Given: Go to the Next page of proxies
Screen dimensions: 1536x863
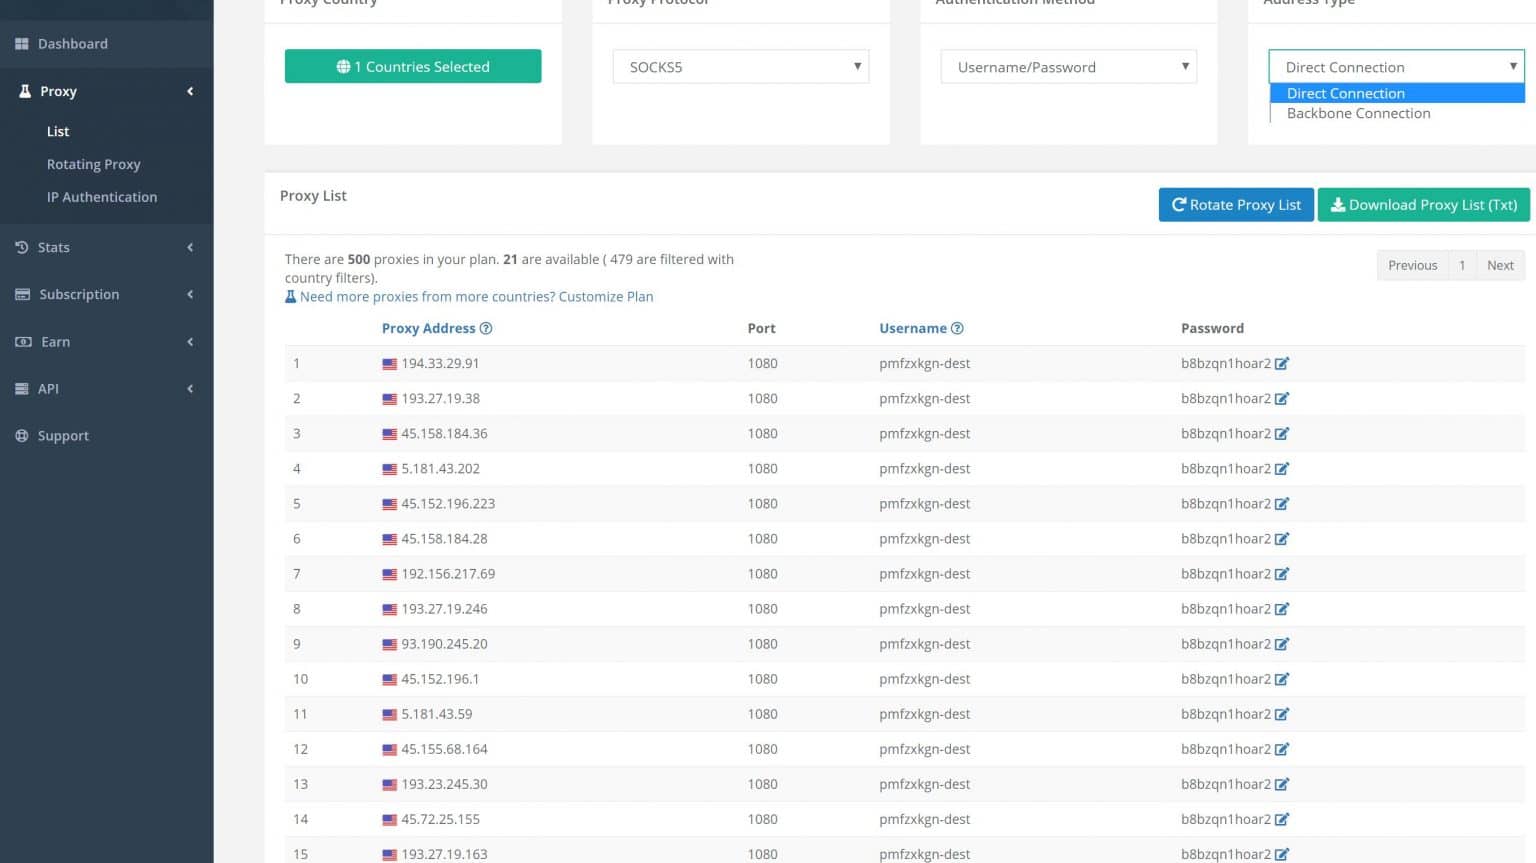Looking at the screenshot, I should [x=1500, y=265].
